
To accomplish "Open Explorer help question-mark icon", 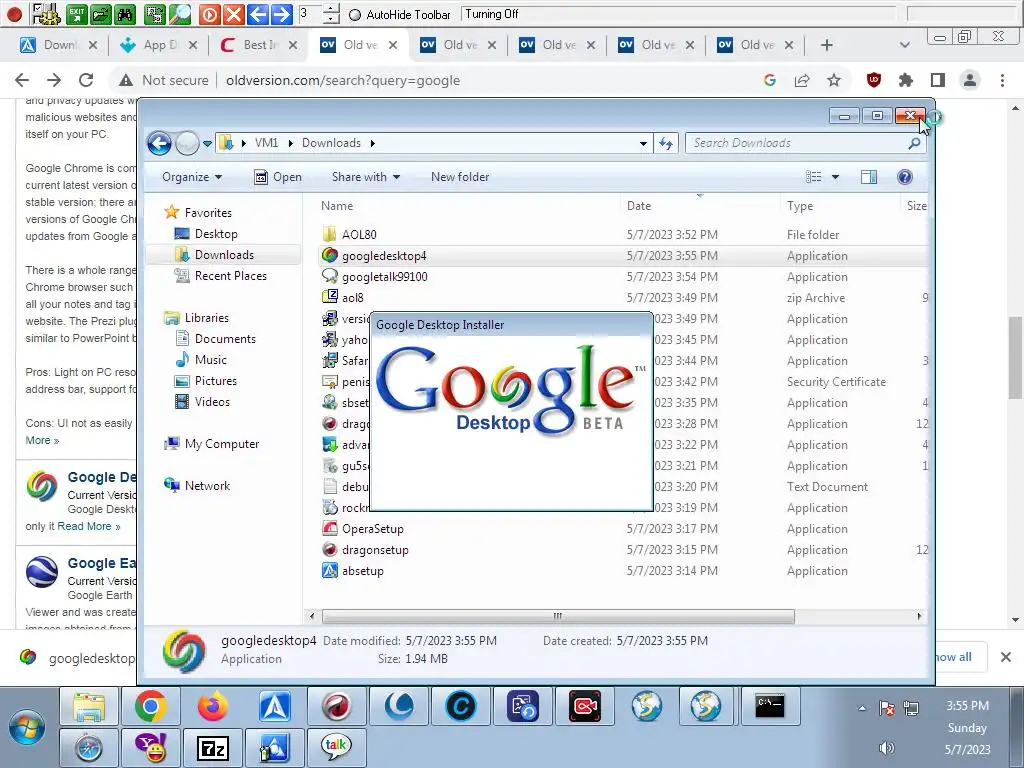I will click(904, 177).
